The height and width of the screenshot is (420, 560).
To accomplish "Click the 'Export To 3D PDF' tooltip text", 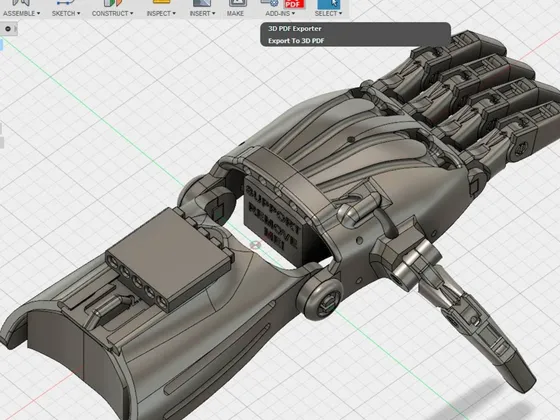I will (296, 41).
